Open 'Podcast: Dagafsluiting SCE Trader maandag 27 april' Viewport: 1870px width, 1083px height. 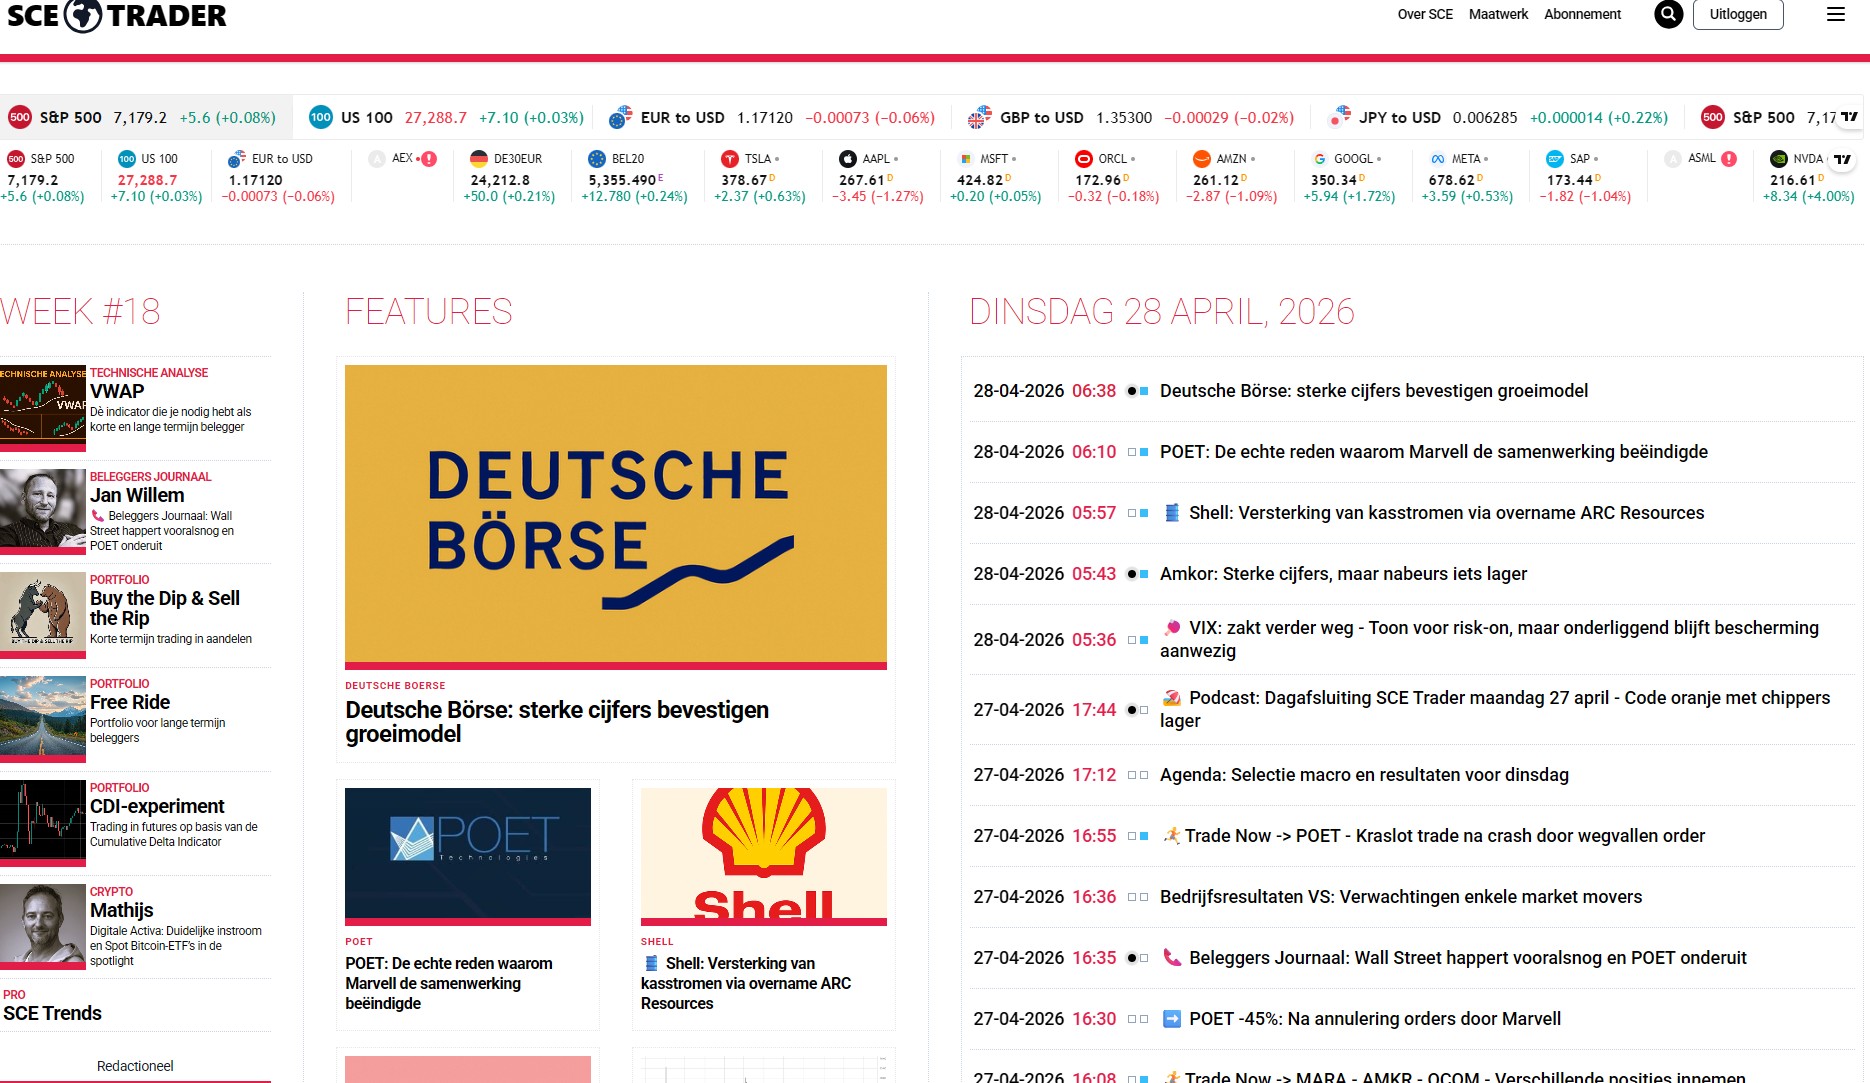pos(1495,709)
